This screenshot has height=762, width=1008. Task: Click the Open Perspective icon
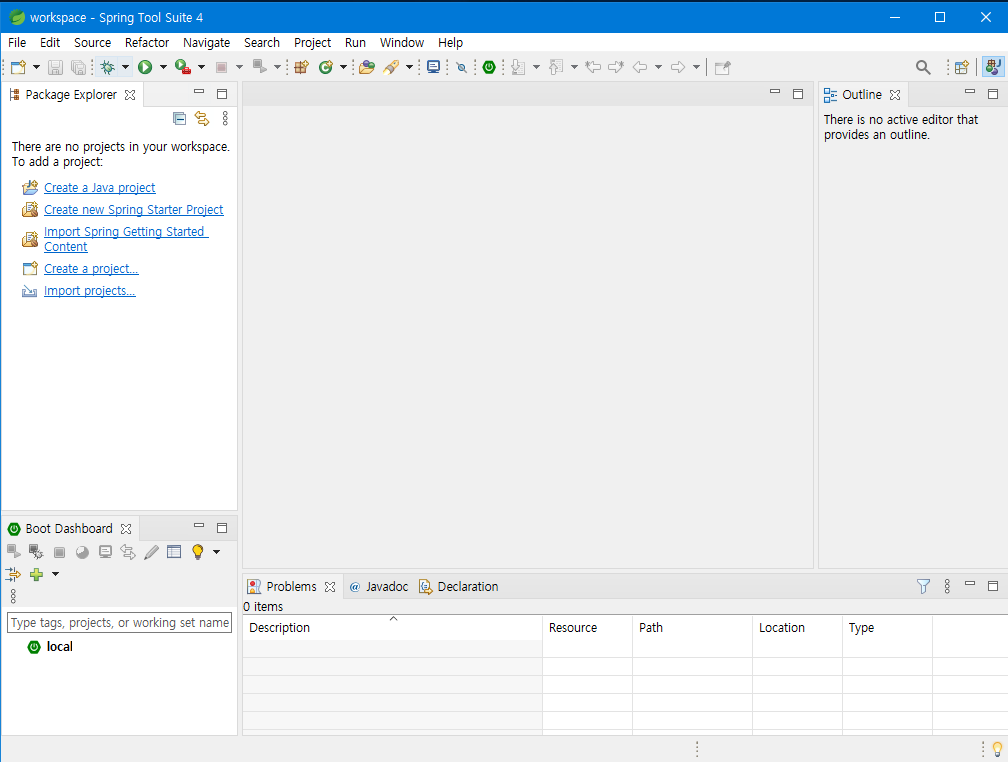[962, 67]
